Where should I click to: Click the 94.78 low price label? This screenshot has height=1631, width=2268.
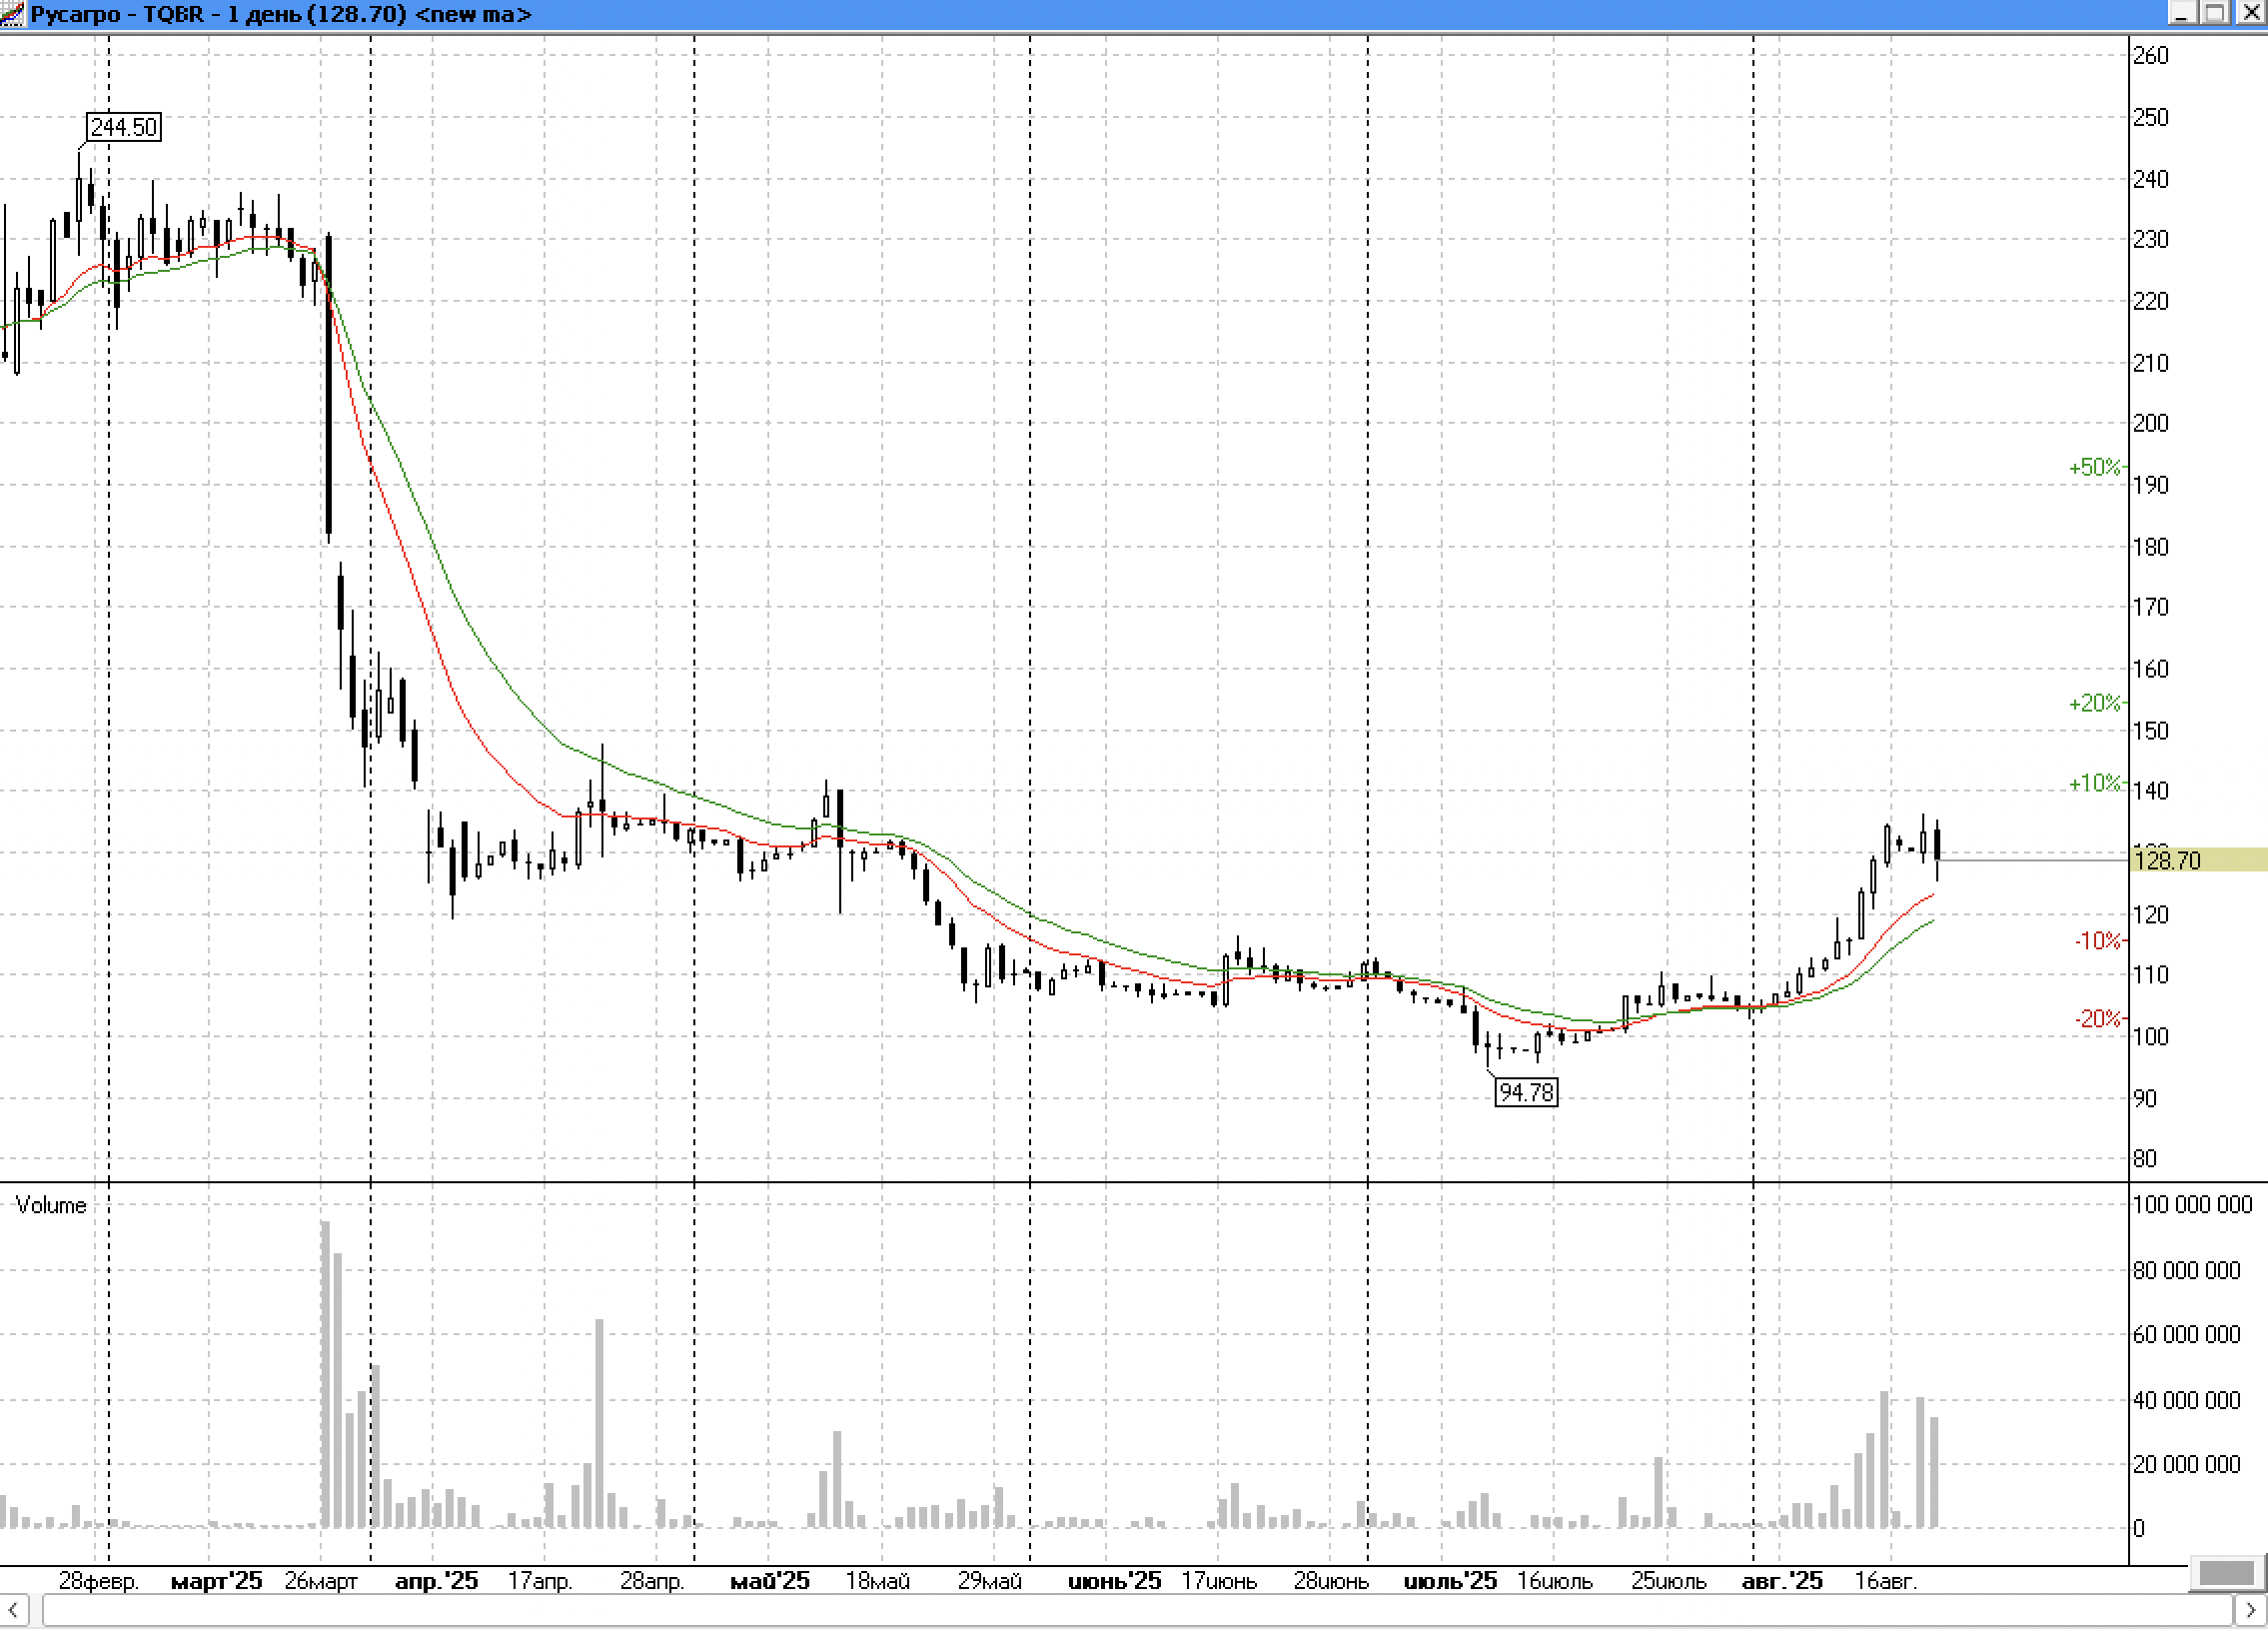tap(1526, 1092)
